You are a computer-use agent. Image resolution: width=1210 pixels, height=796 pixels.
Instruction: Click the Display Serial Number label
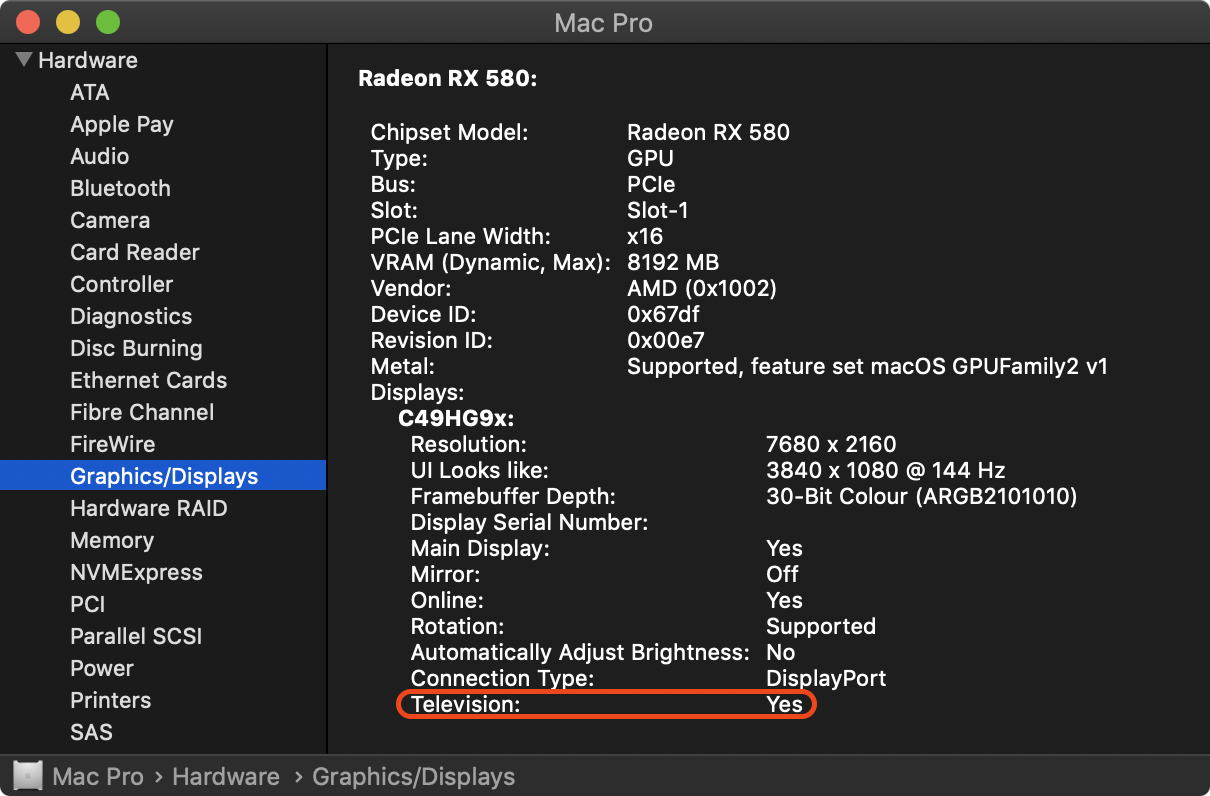coord(530,522)
